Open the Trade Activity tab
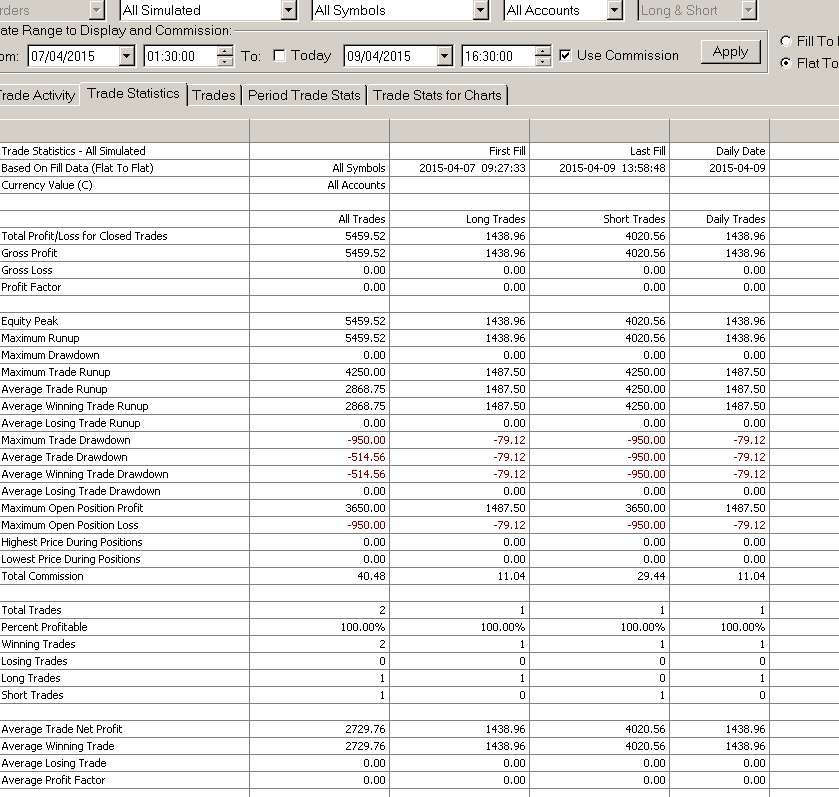The height and width of the screenshot is (797, 839). tap(37, 95)
